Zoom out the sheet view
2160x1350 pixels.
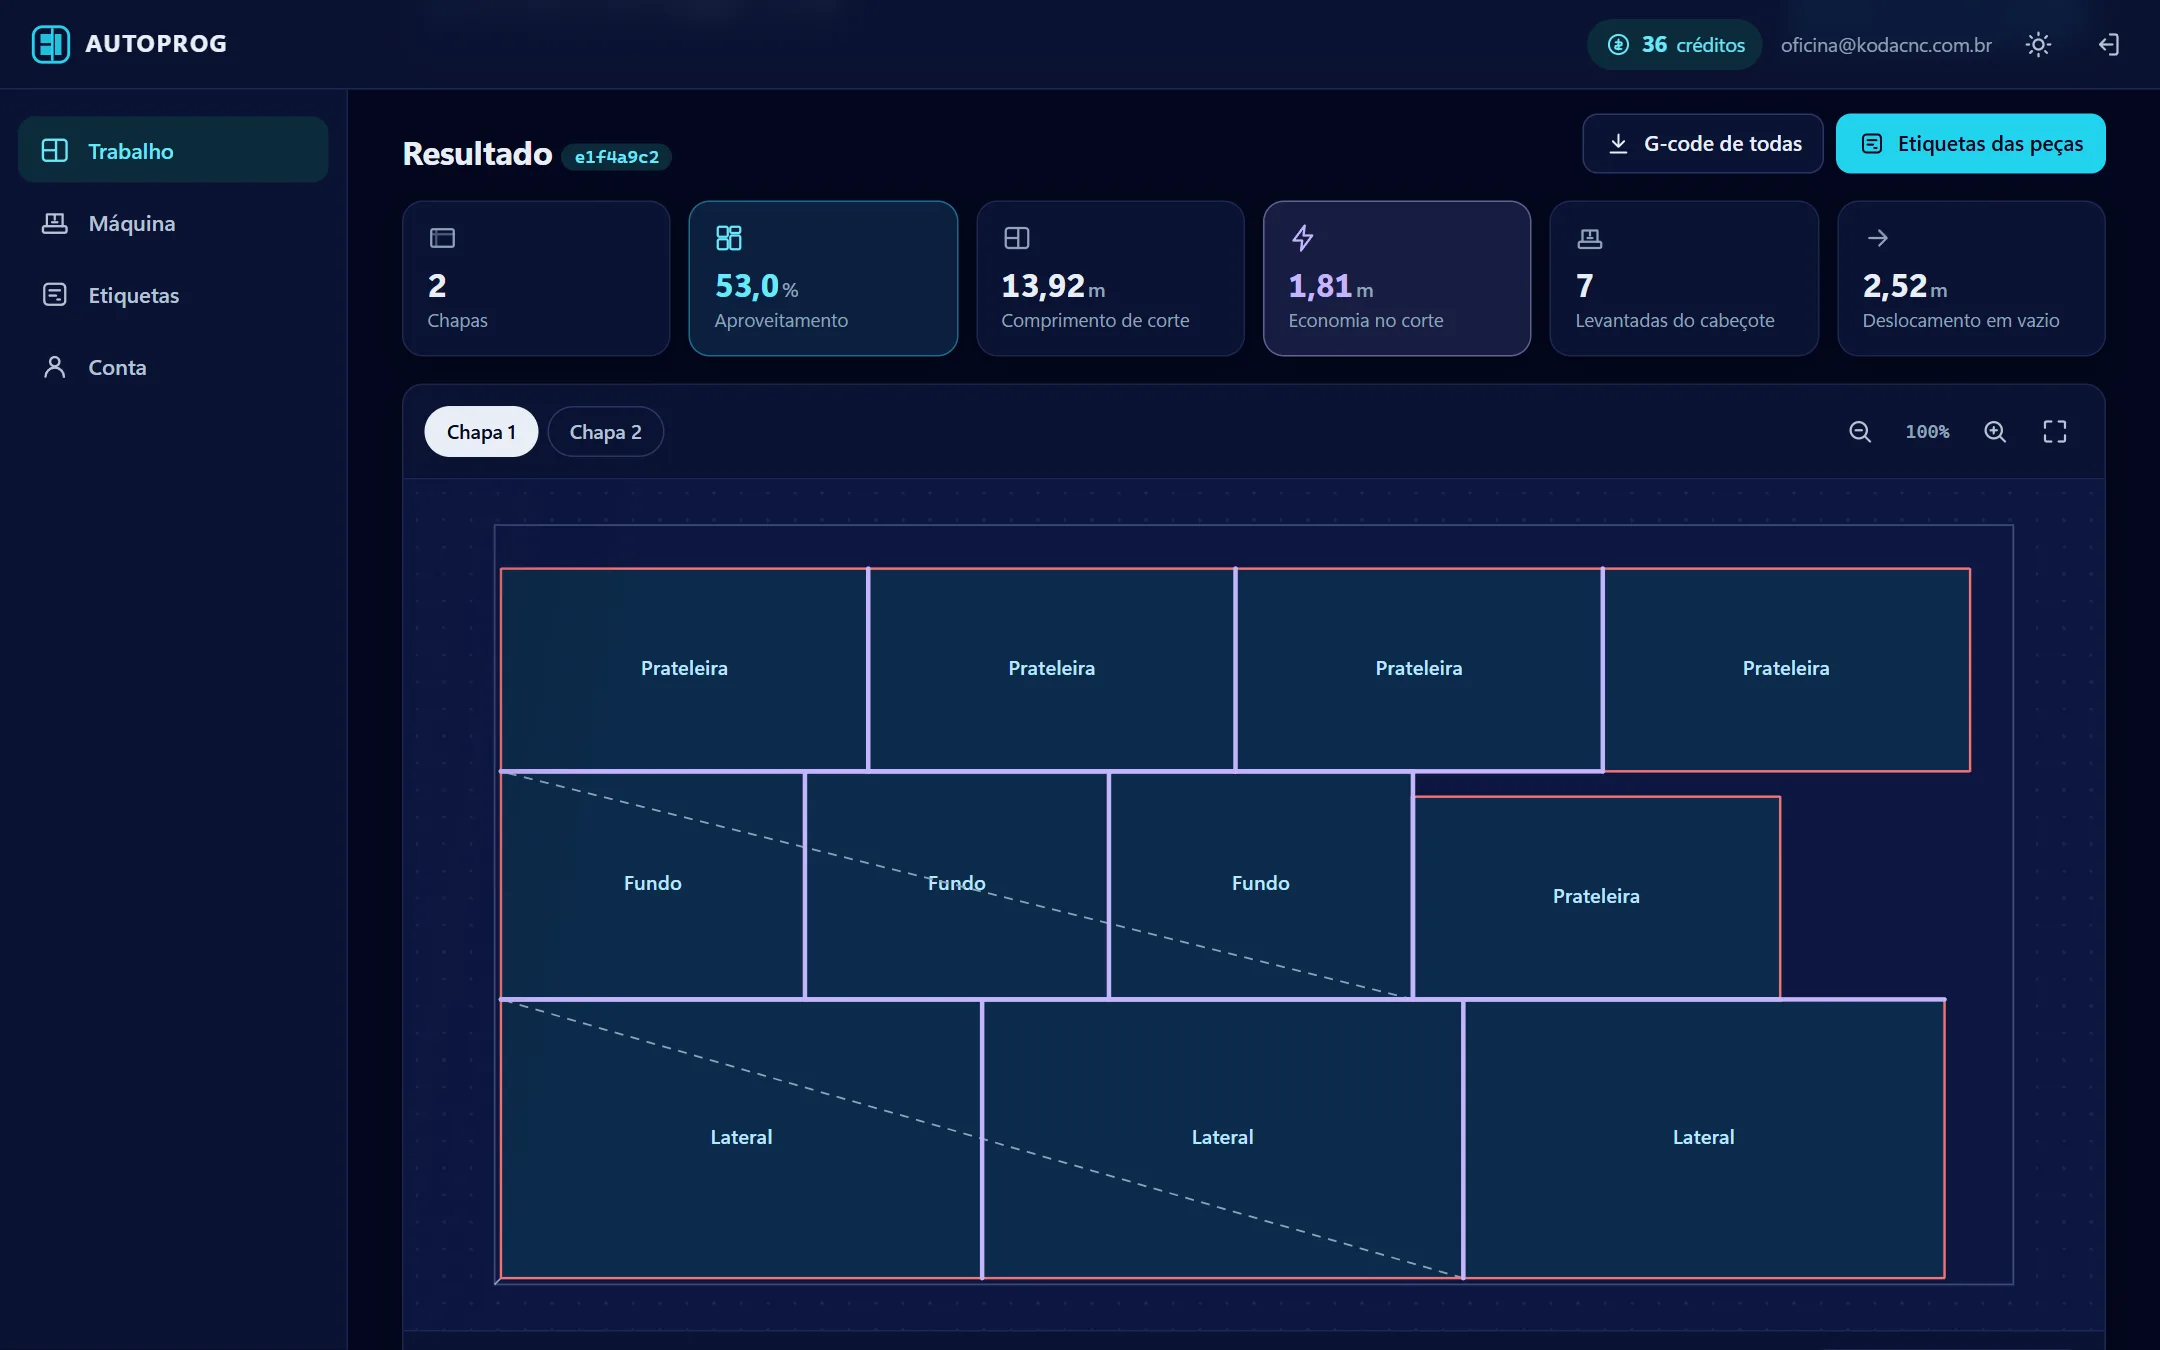(x=1860, y=432)
